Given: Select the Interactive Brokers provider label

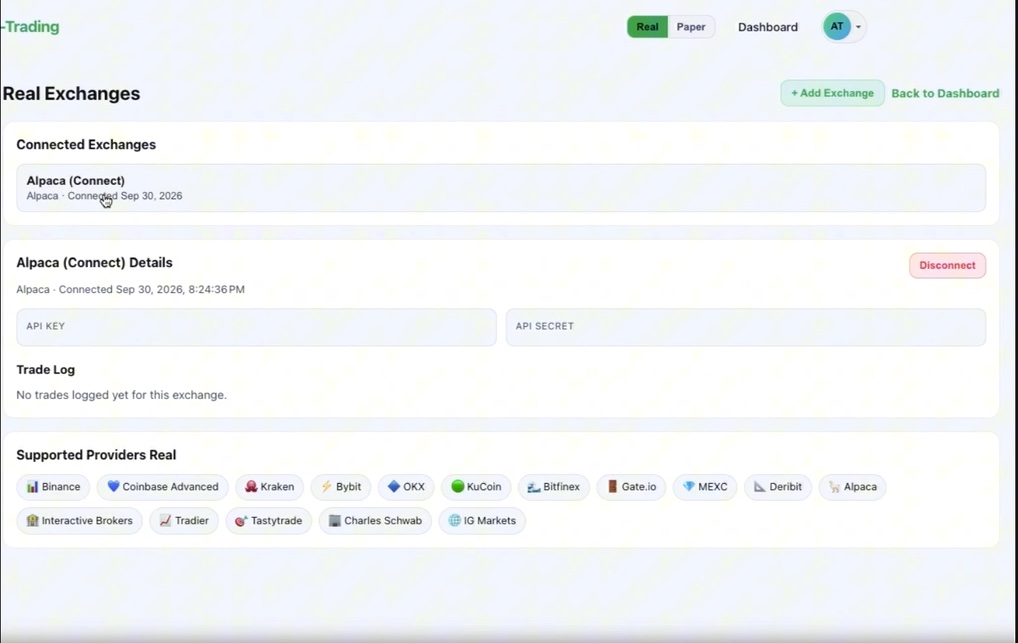Looking at the screenshot, I should point(87,520).
